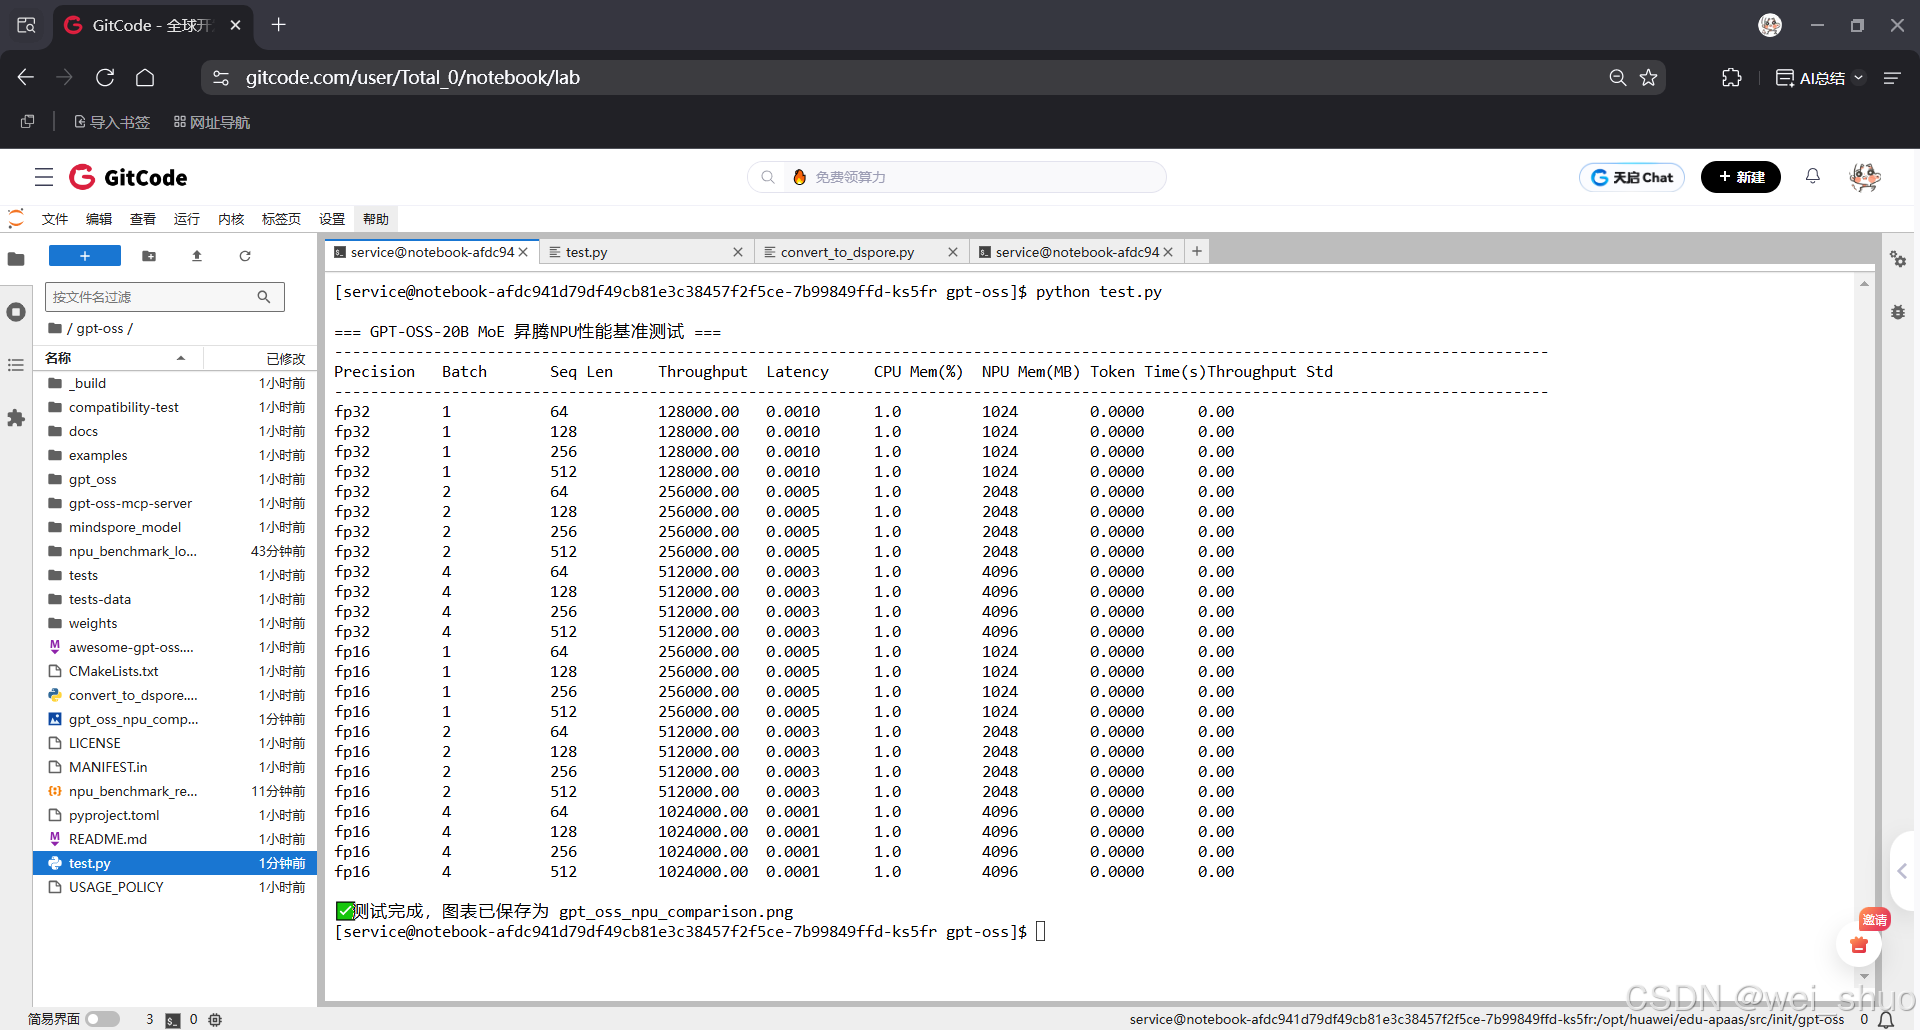Open the 设置 menu
The width and height of the screenshot is (1920, 1030).
click(x=332, y=219)
